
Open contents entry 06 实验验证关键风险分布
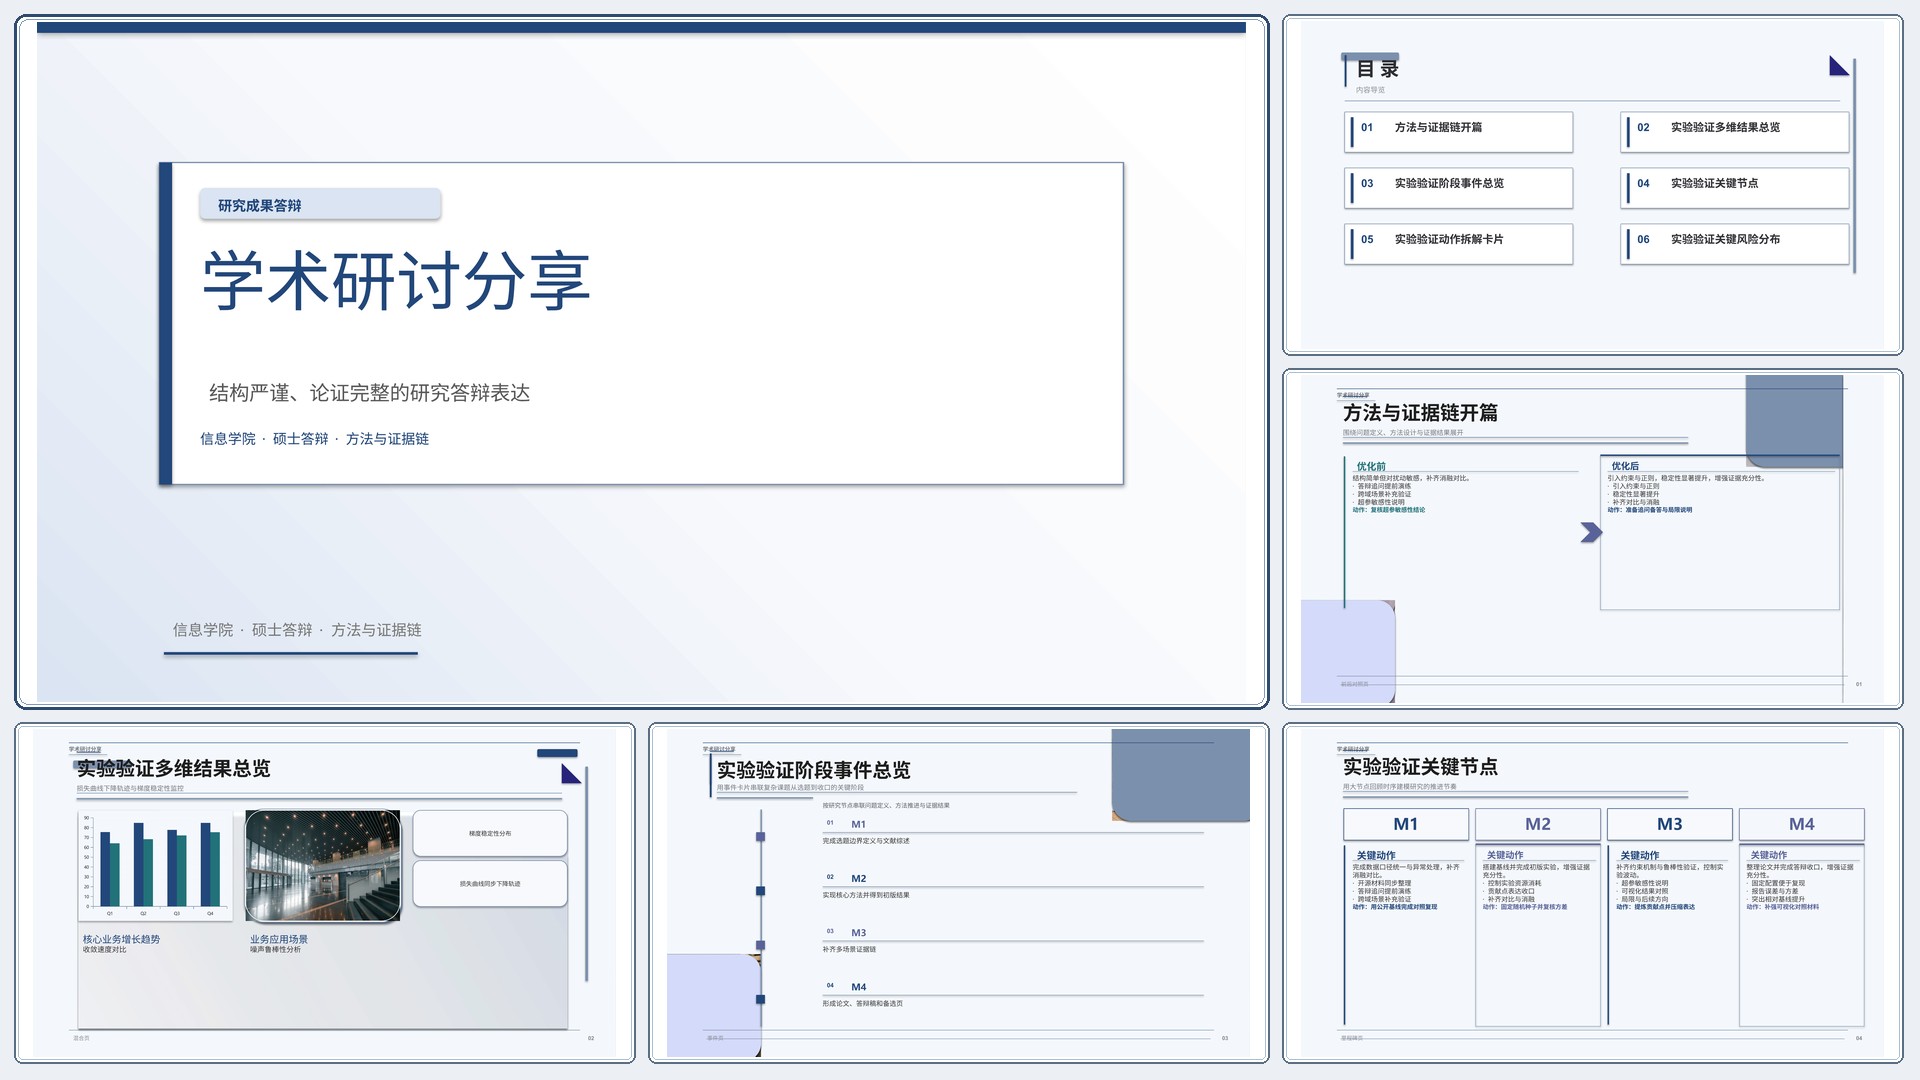(x=1735, y=244)
